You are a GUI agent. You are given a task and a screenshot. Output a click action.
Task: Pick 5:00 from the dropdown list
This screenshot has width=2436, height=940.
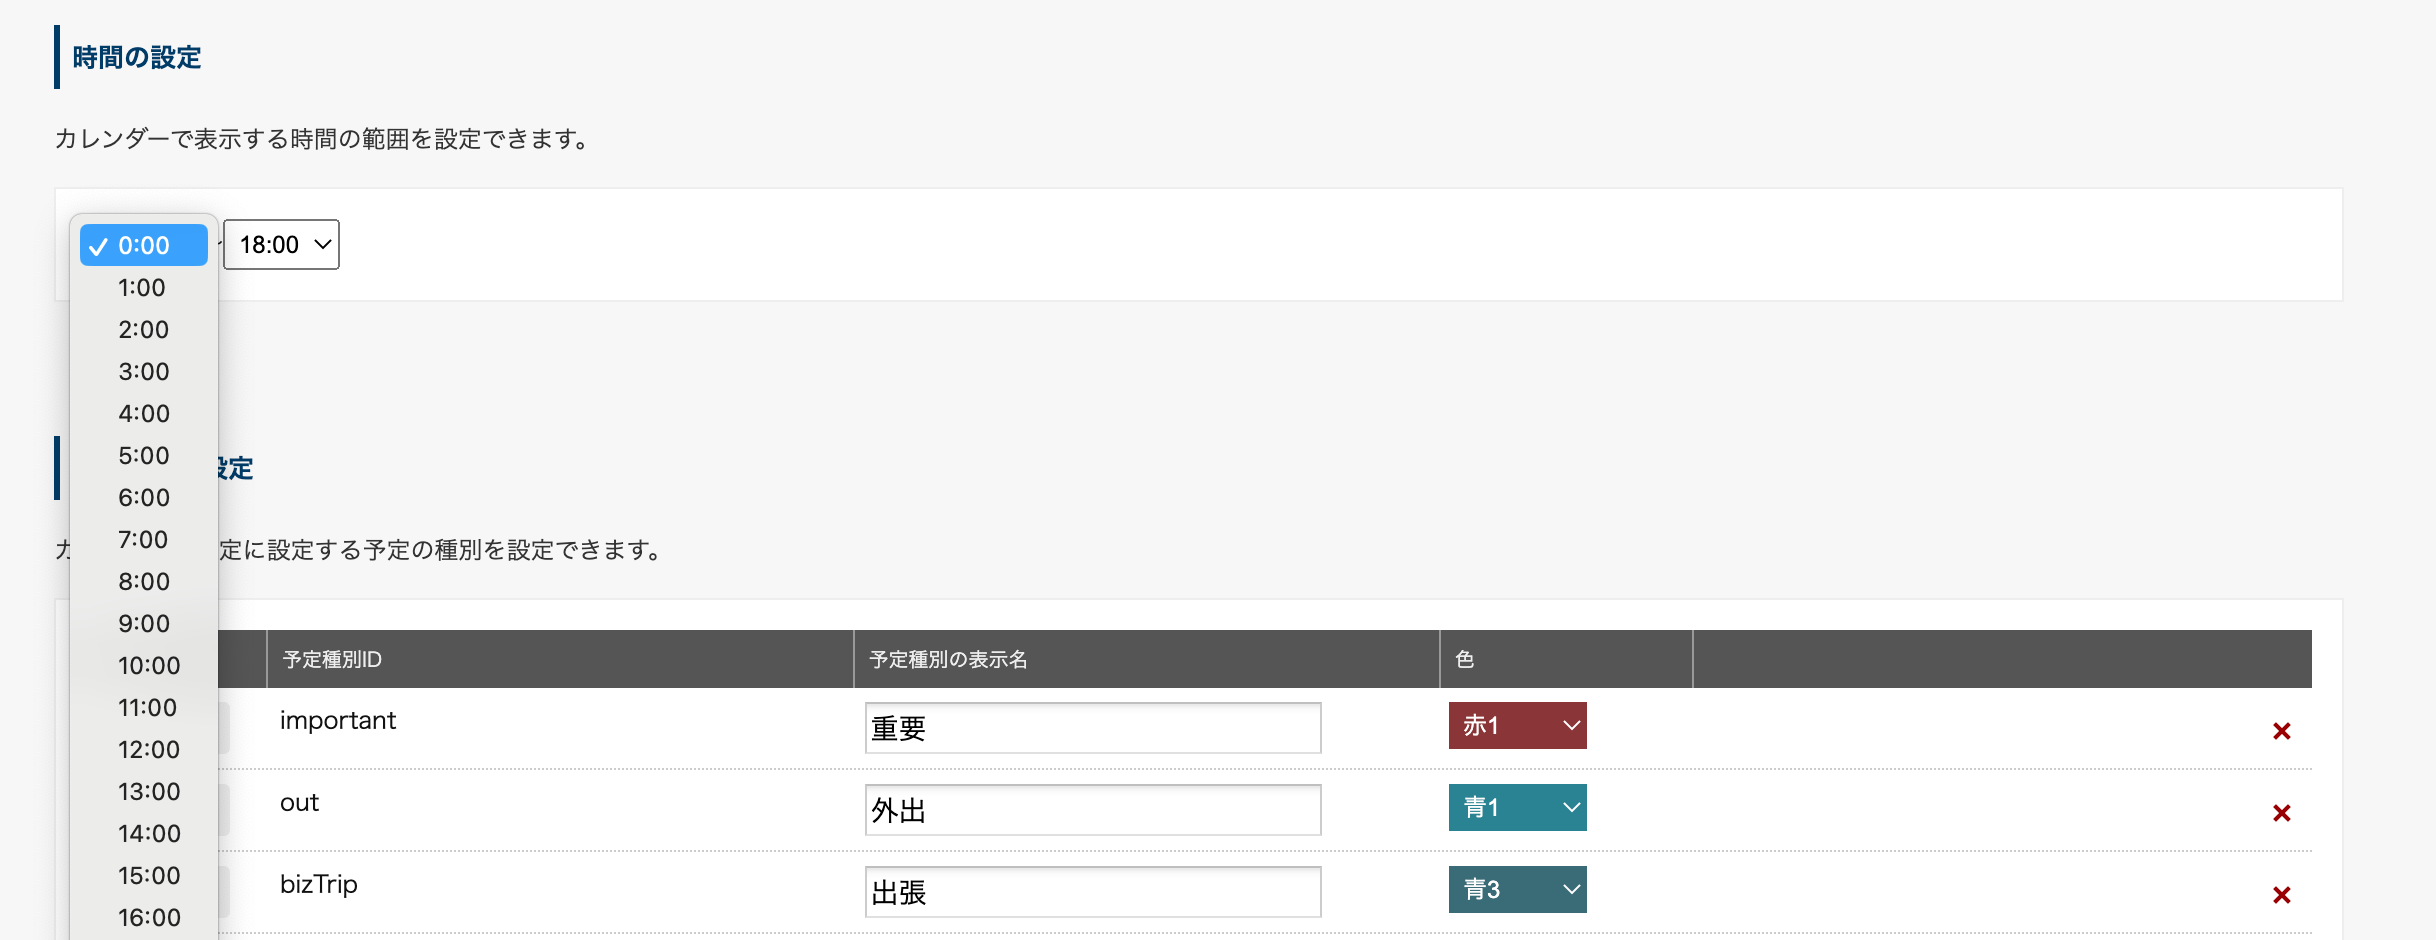(x=143, y=456)
